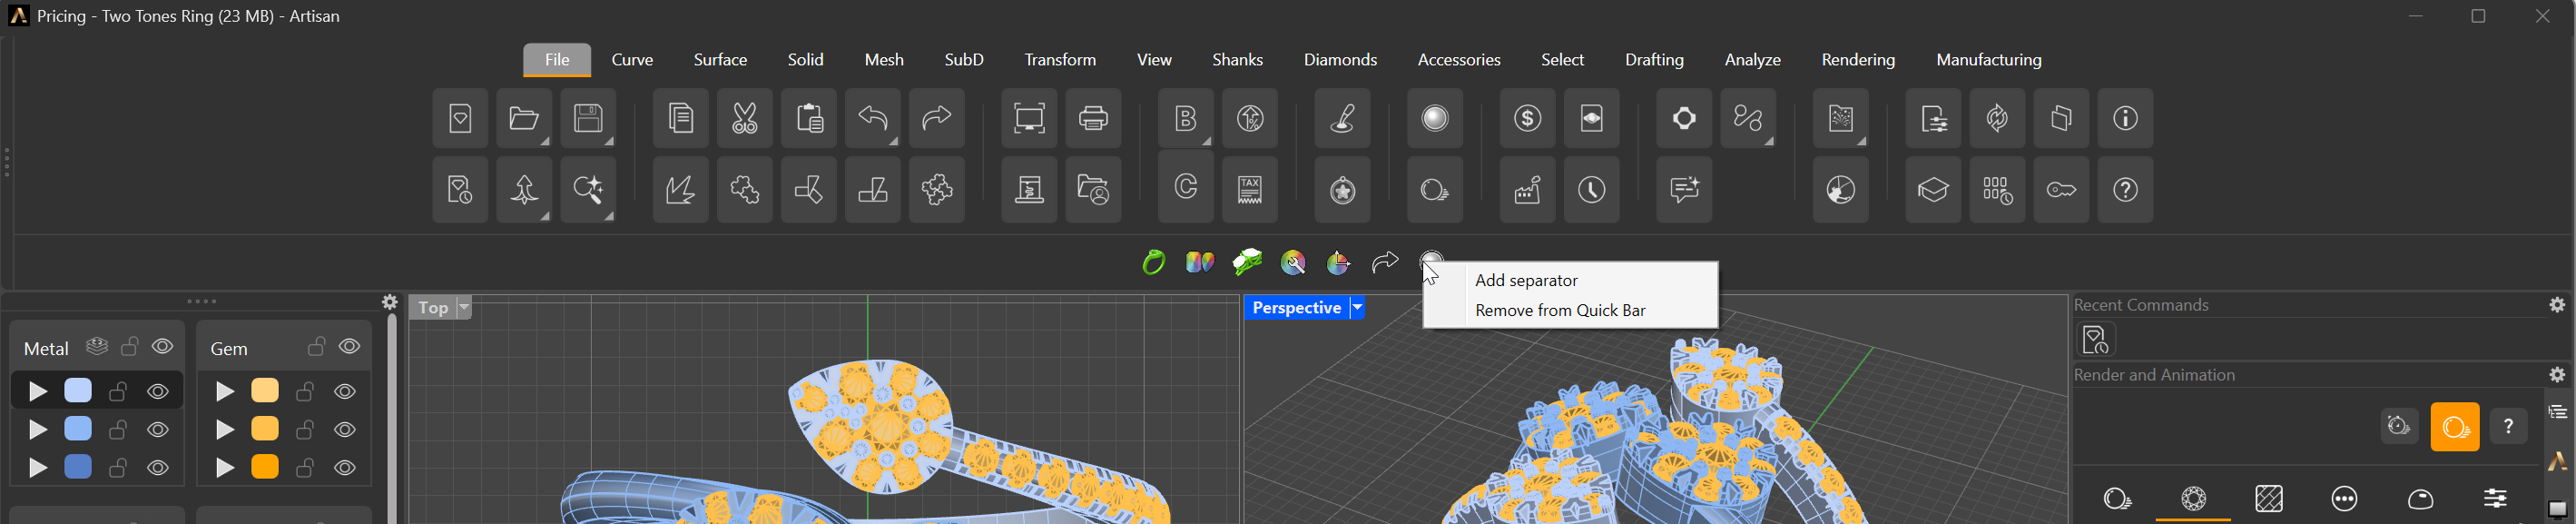Expand the first Metal layer triangle
2576x524 pixels.
click(x=38, y=392)
